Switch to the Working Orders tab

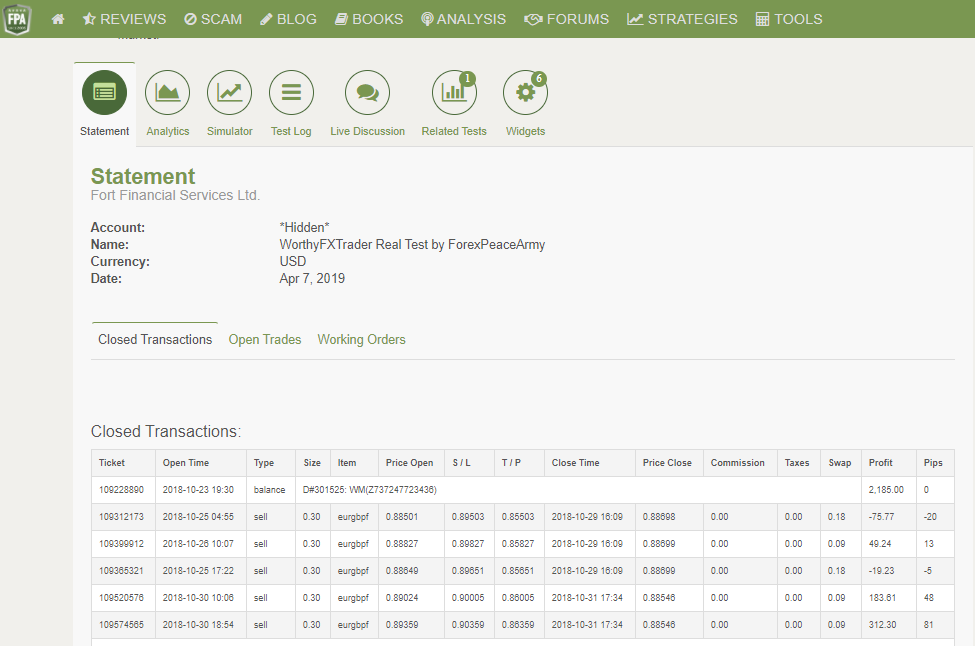[x=361, y=339]
